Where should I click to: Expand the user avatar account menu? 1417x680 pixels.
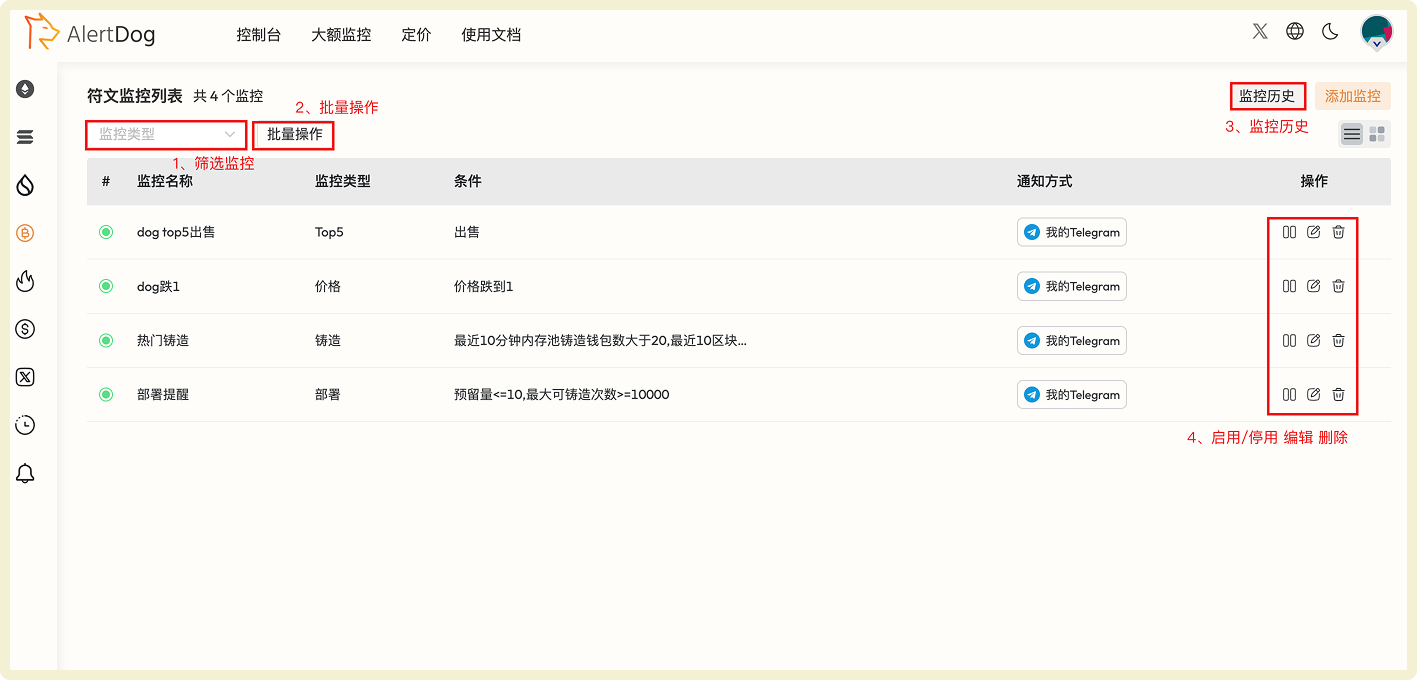[1376, 31]
